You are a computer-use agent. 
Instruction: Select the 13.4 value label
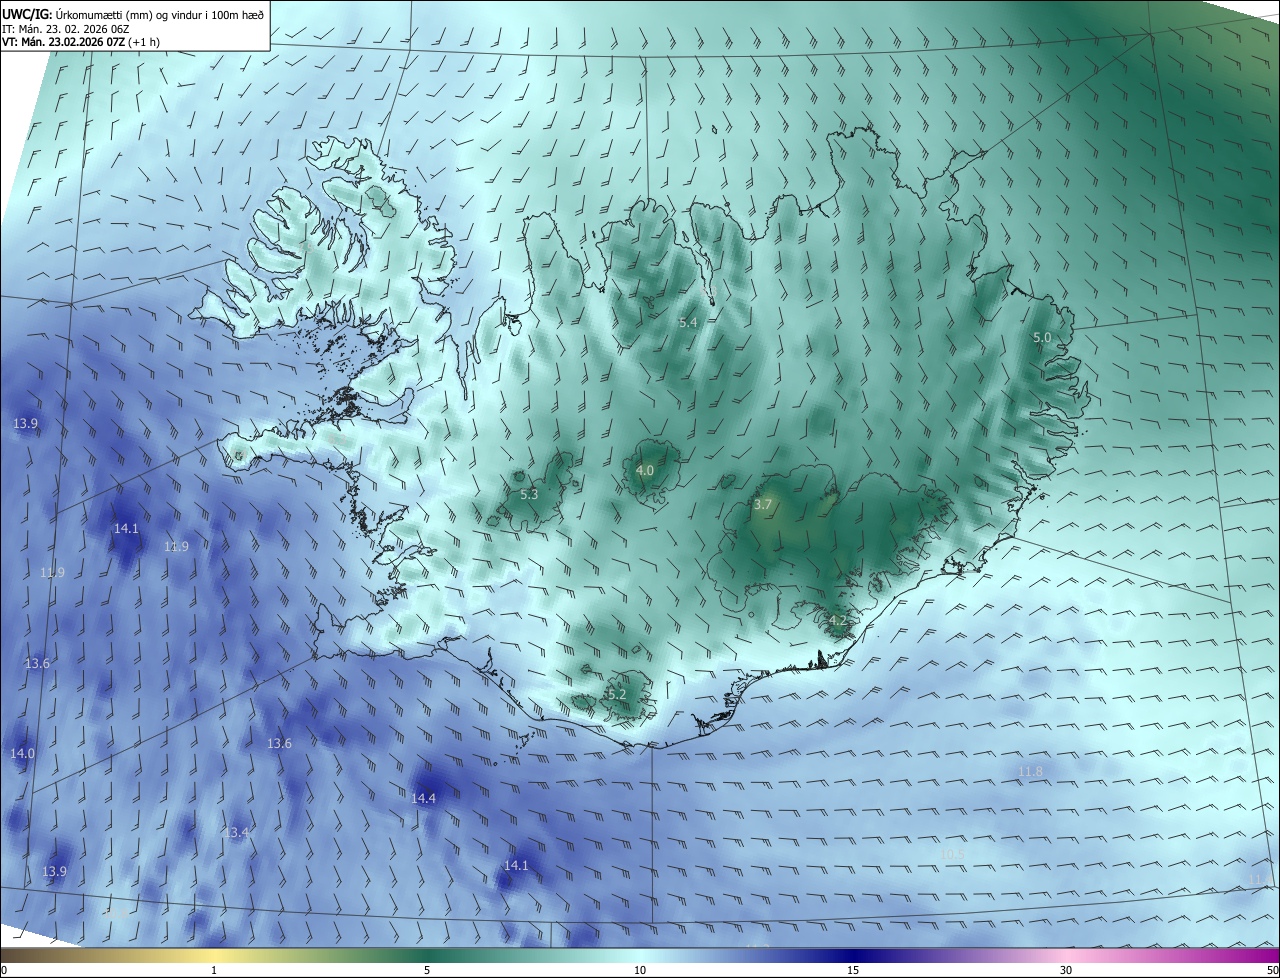point(237,832)
